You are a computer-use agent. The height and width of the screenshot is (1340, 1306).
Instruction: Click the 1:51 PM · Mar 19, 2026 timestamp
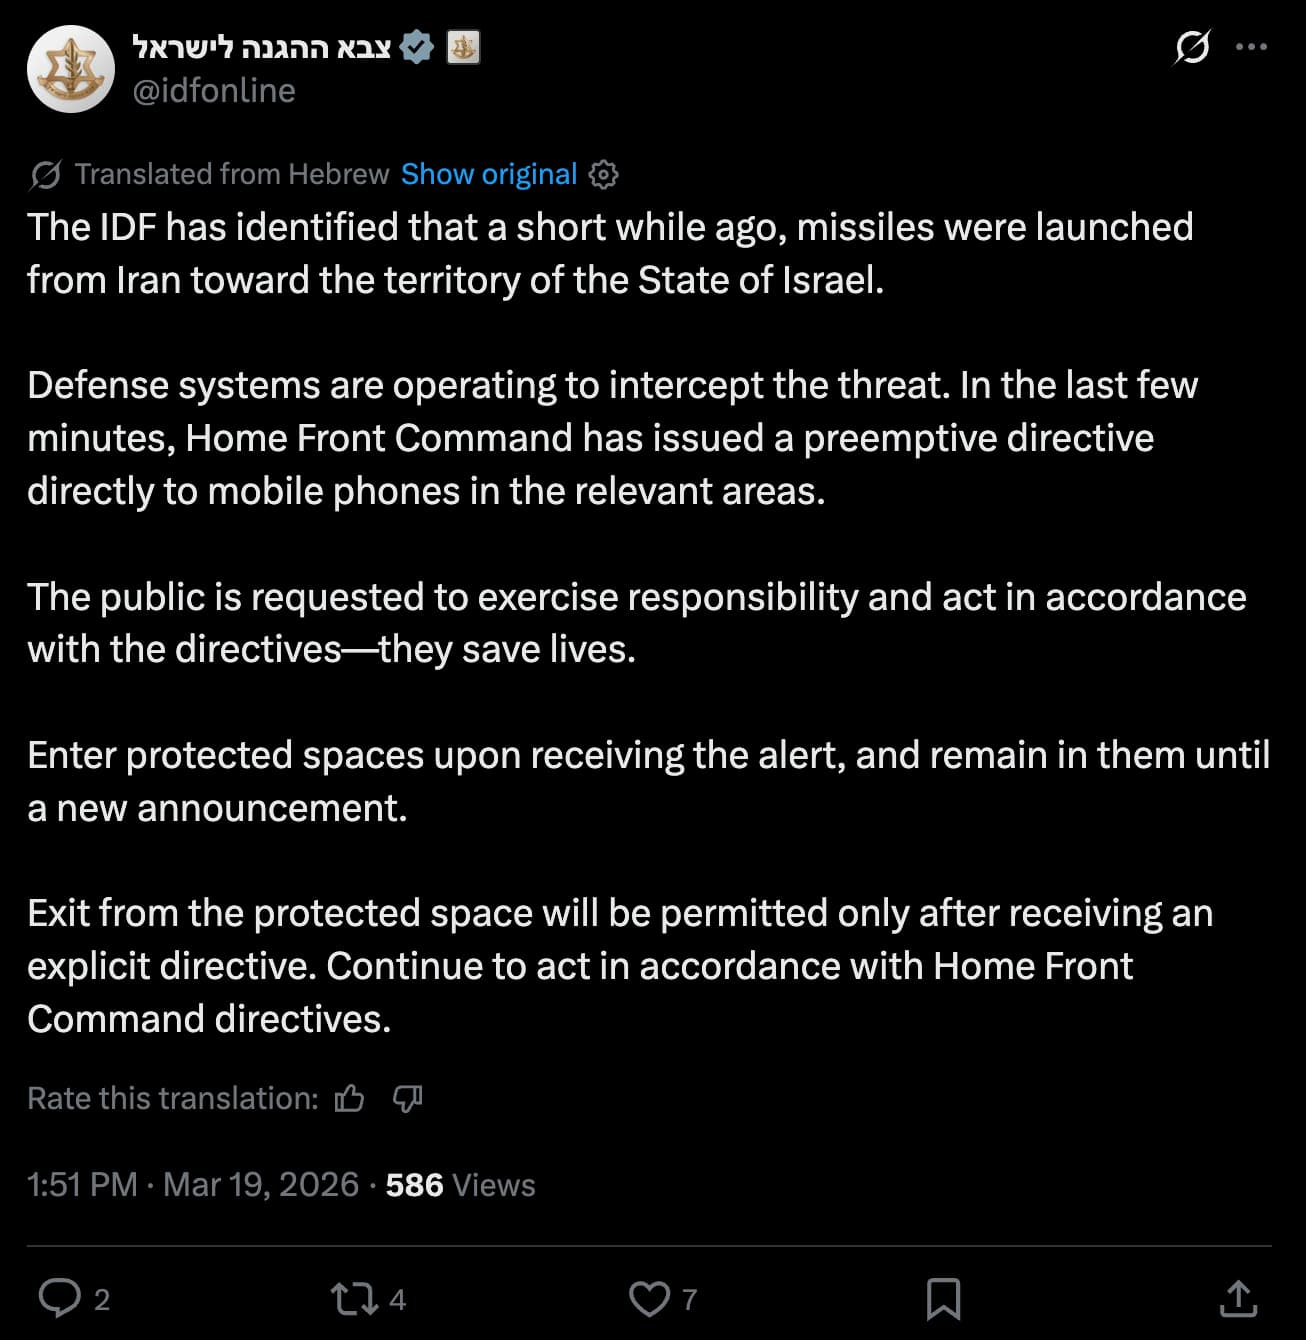pyautogui.click(x=192, y=1185)
